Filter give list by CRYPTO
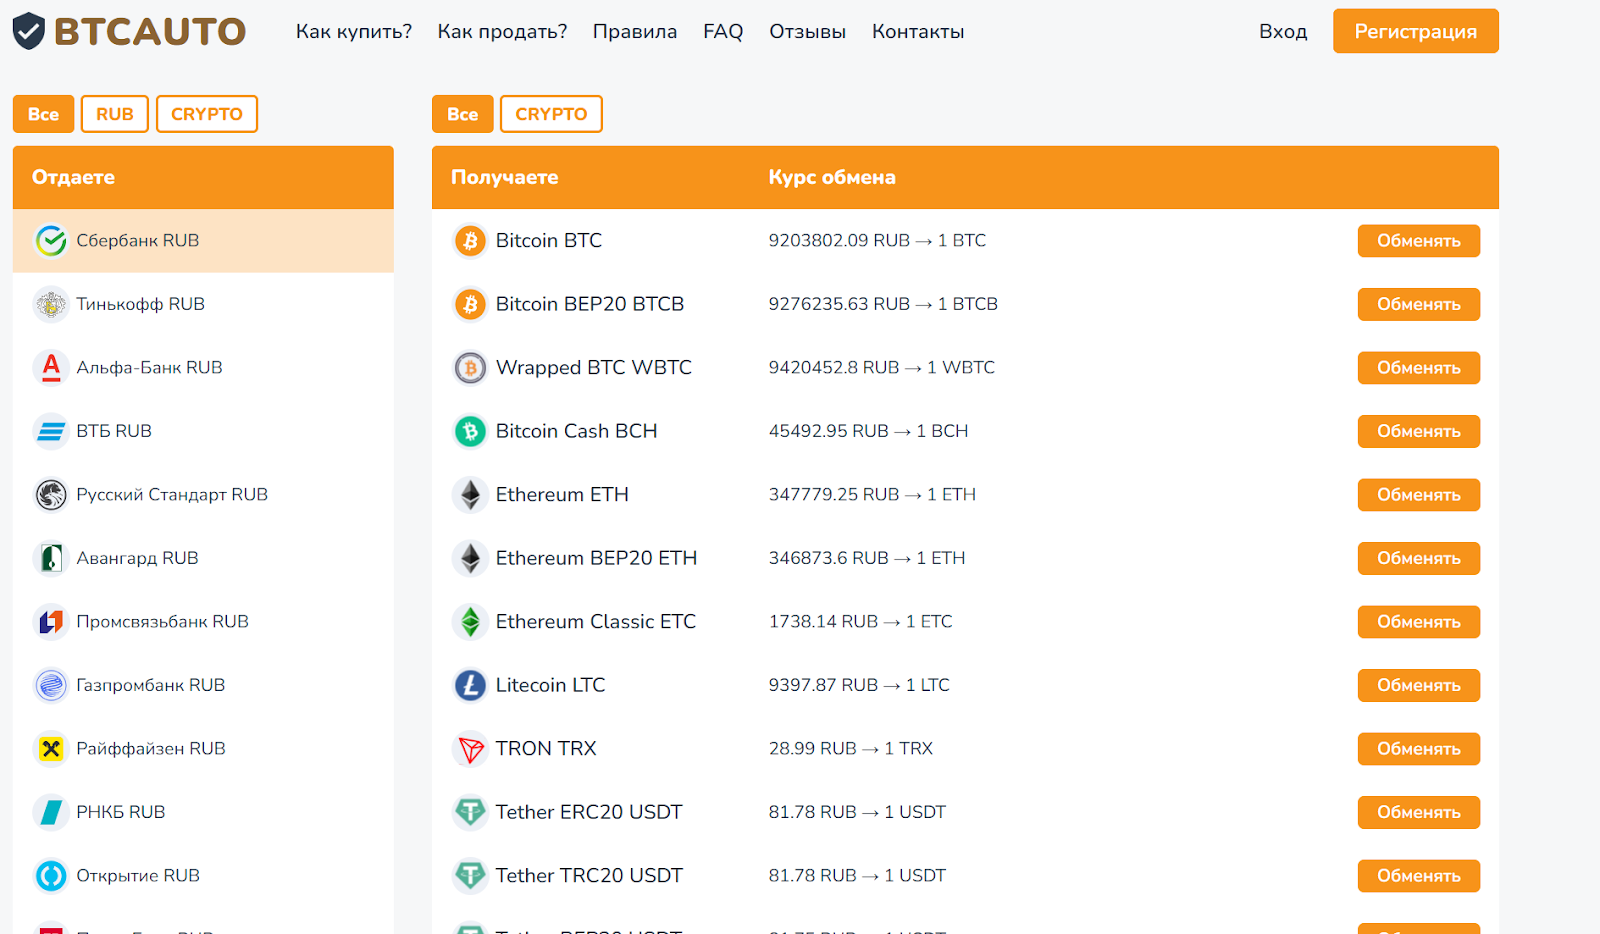1600x934 pixels. (206, 114)
